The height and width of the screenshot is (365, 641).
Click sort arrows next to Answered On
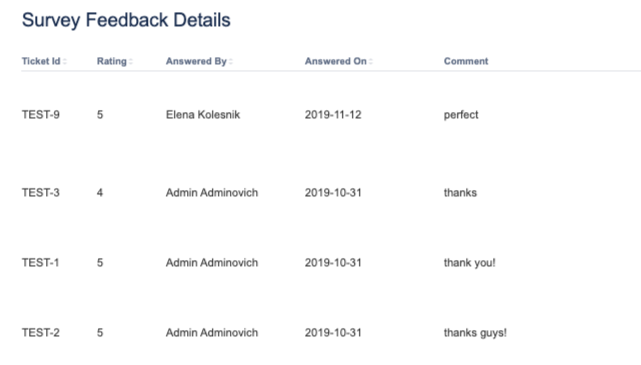371,61
